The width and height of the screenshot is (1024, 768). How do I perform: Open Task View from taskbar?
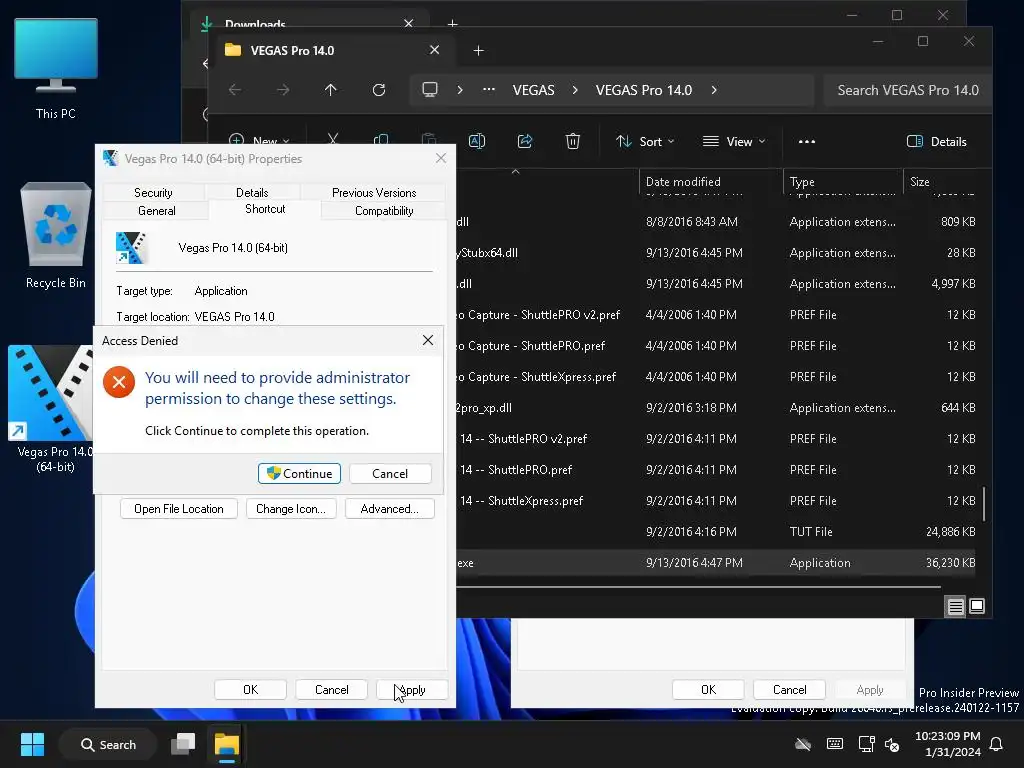pyautogui.click(x=183, y=744)
